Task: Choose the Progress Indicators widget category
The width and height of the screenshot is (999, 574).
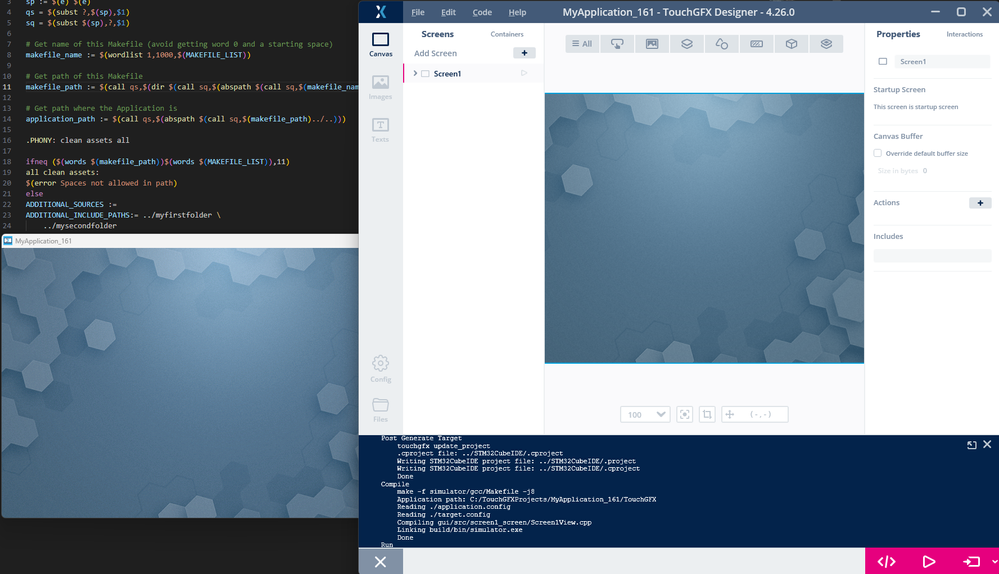Action: tap(756, 44)
